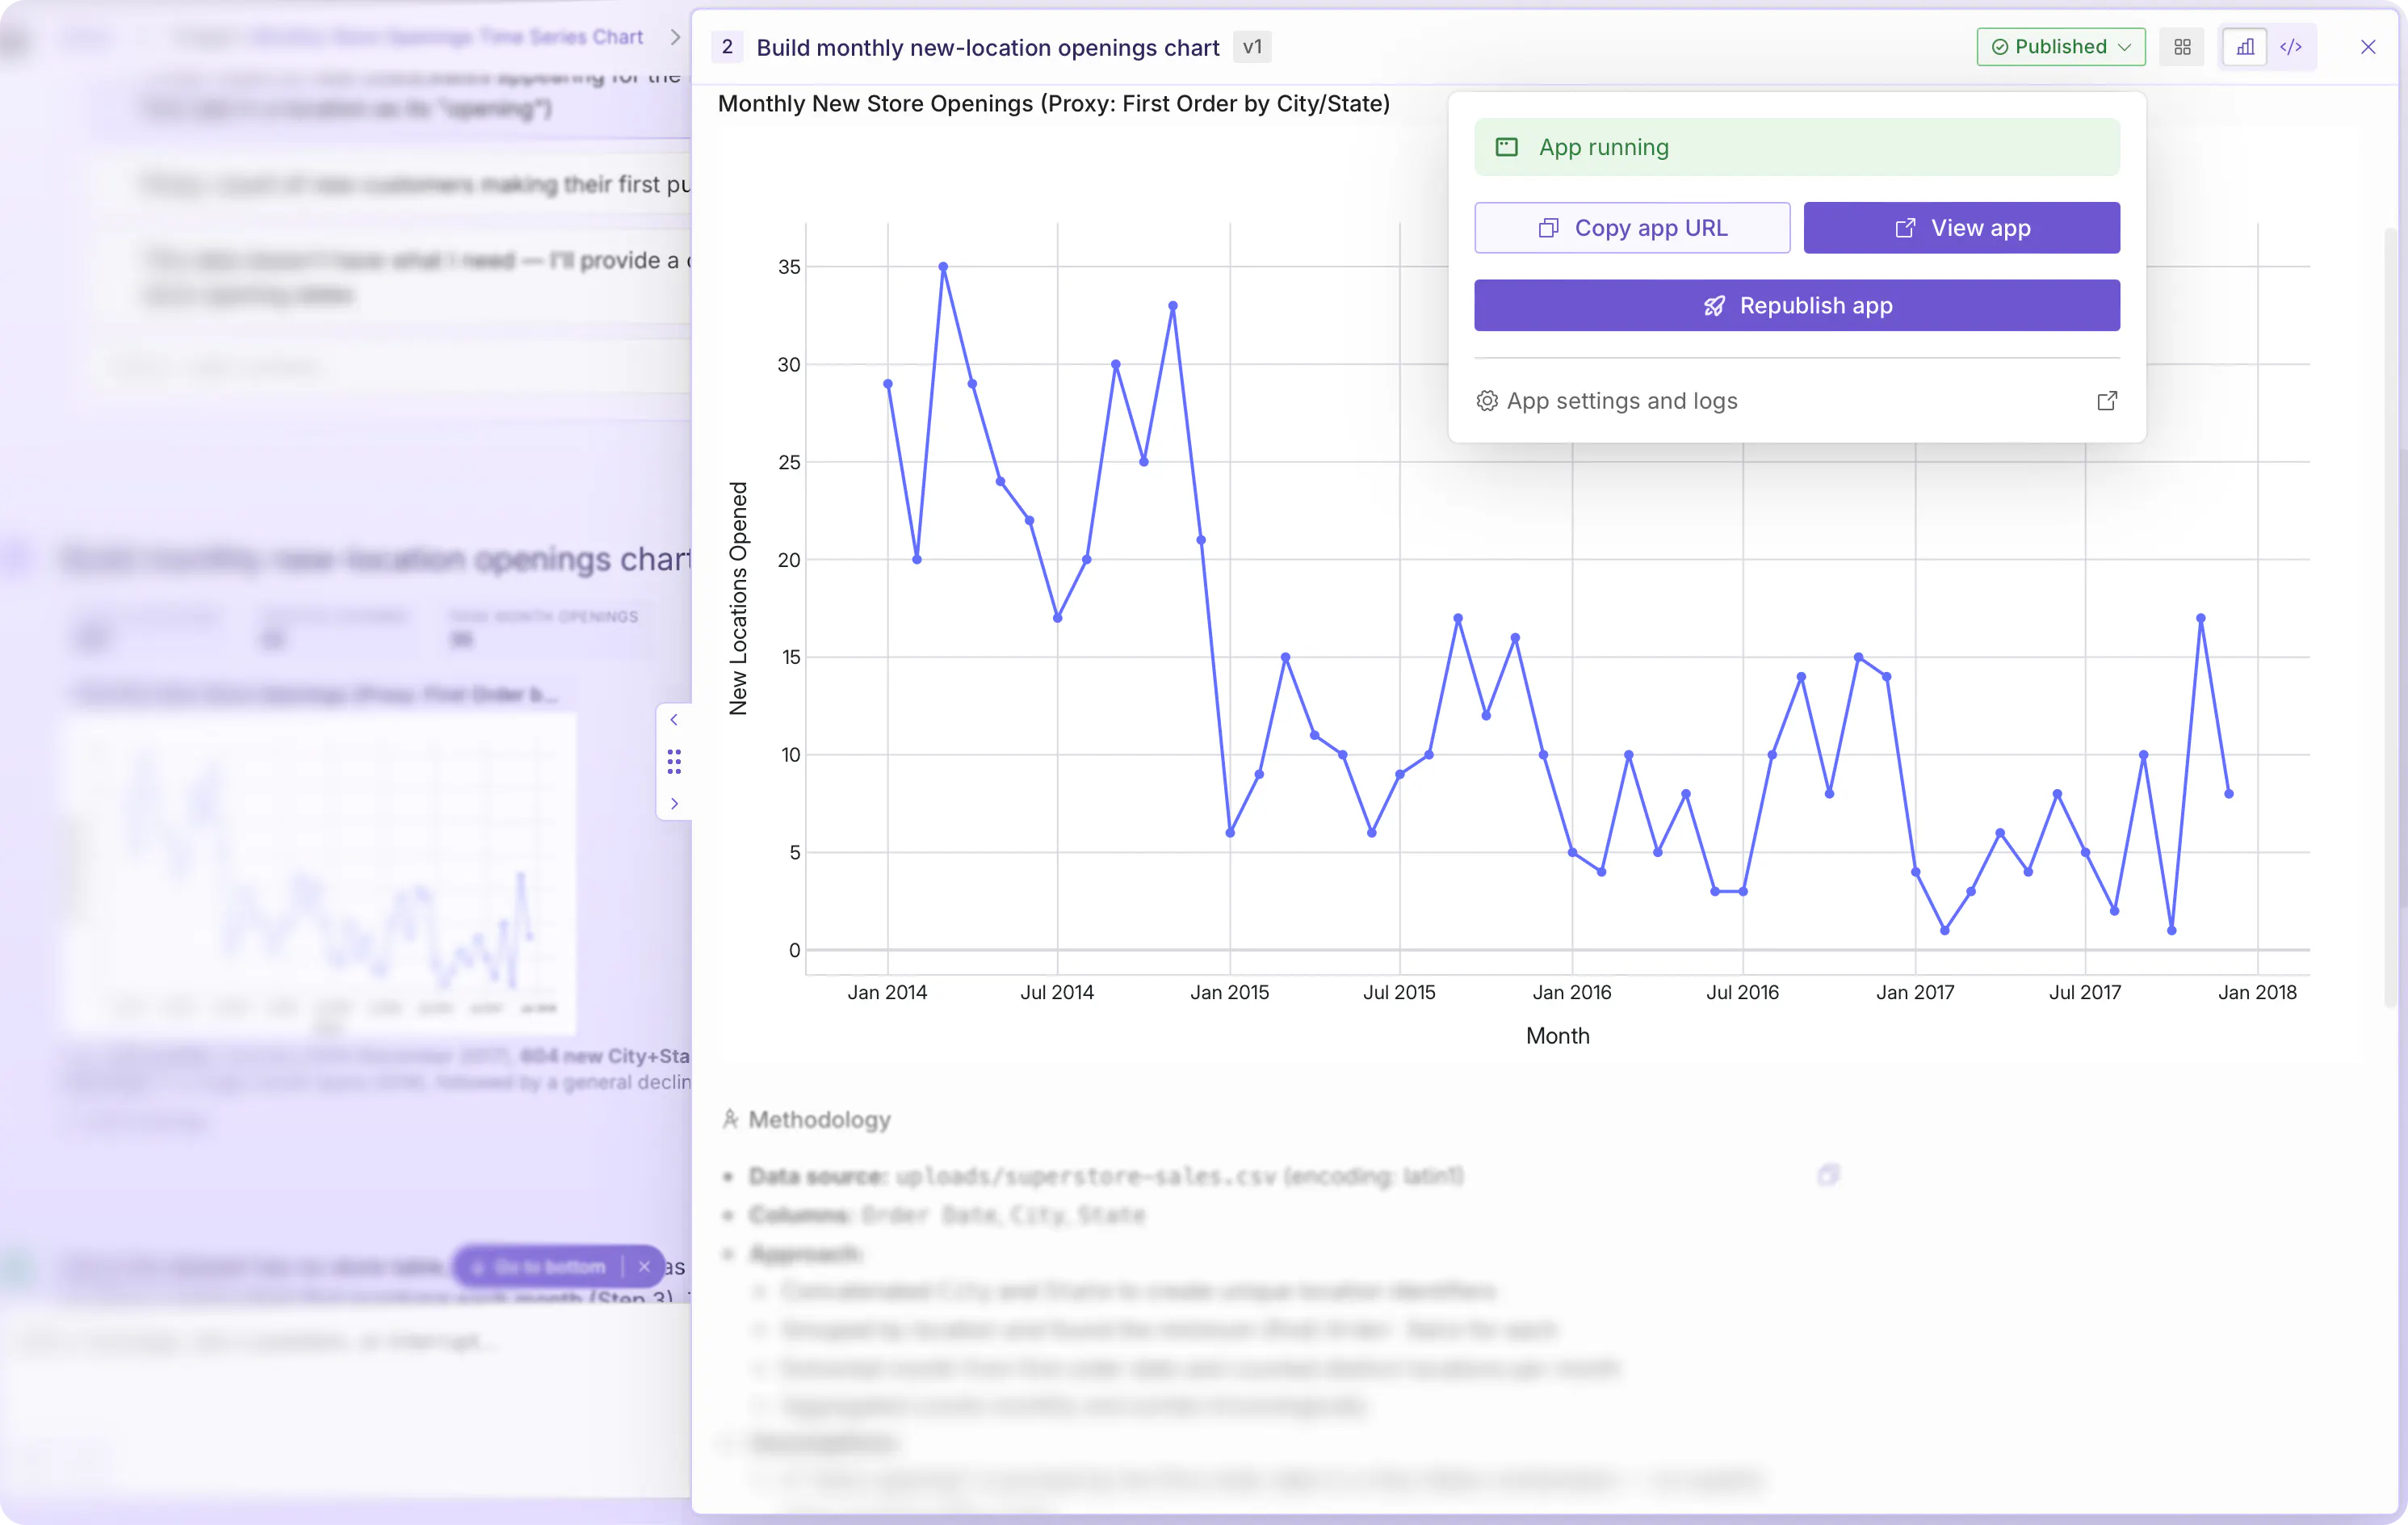2408x1525 pixels.
Task: Collapse the panel with the left chevron handle
Action: (674, 720)
